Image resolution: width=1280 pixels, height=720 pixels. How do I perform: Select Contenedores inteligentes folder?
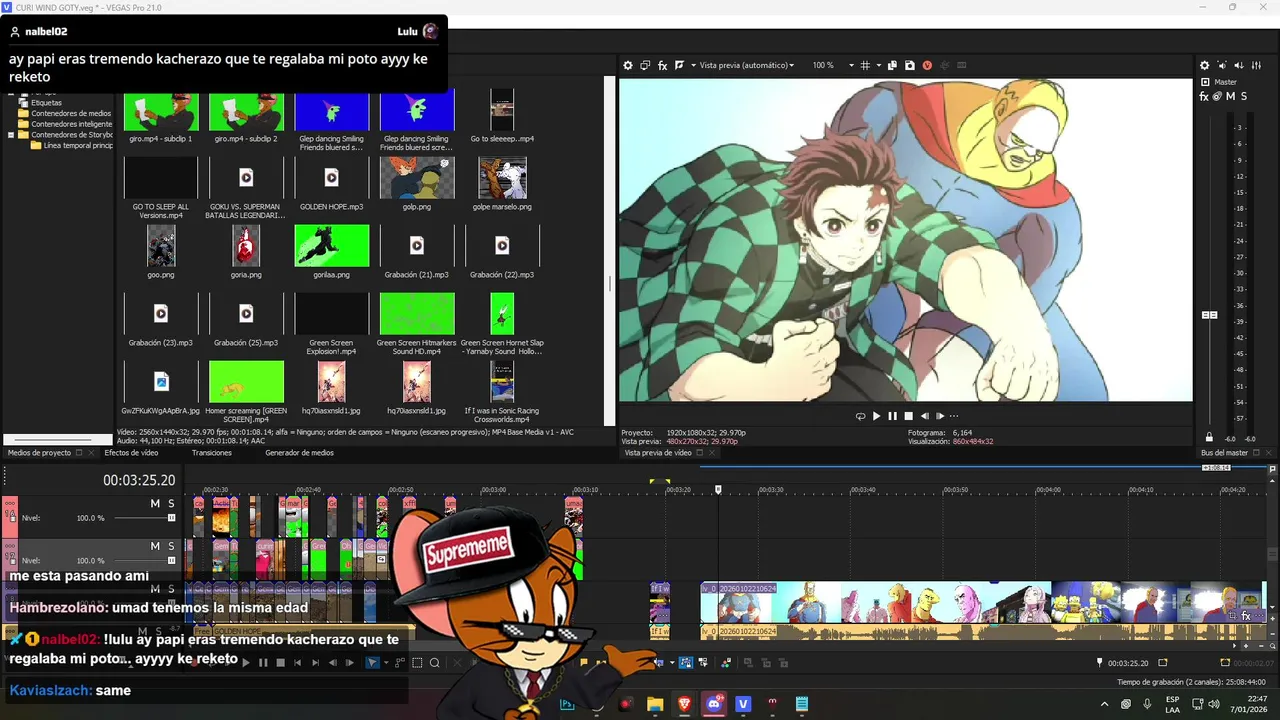pos(71,124)
